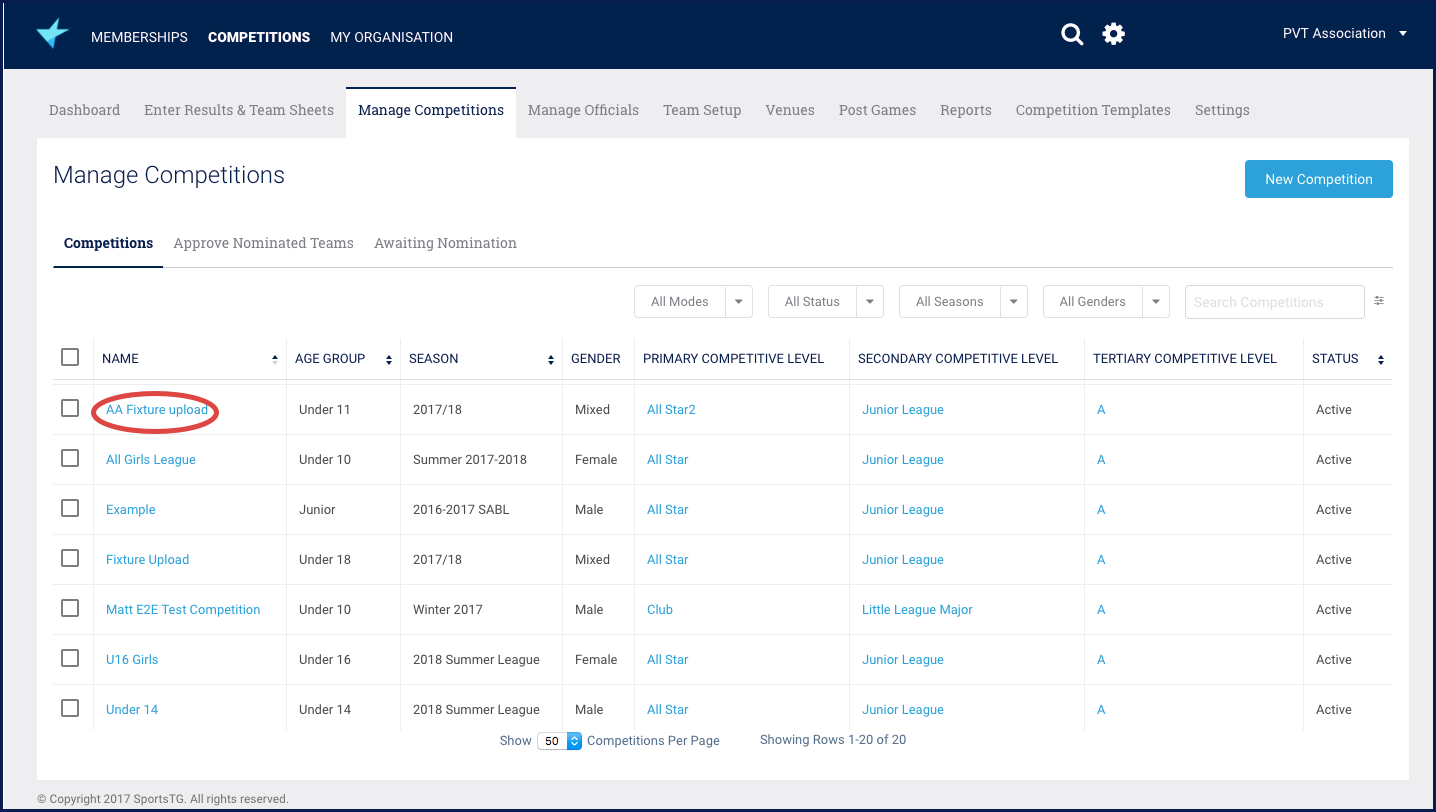Open the Example competition link
The image size is (1436, 812).
(131, 509)
